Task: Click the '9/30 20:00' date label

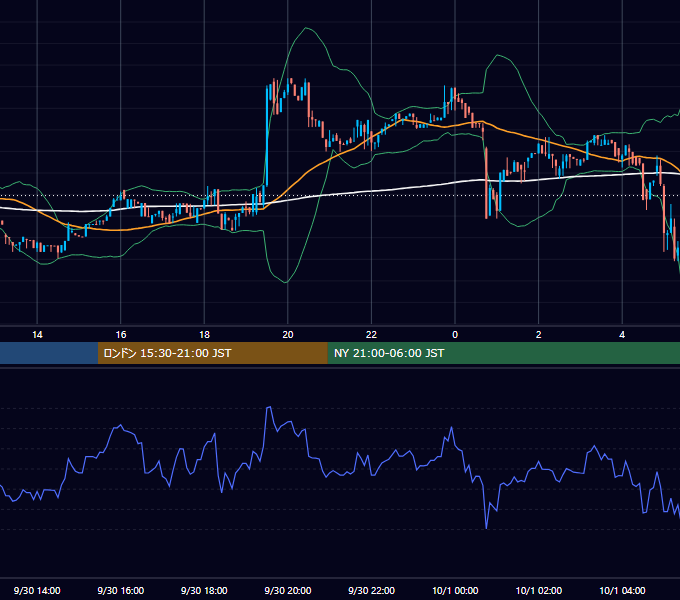Action: [x=288, y=590]
